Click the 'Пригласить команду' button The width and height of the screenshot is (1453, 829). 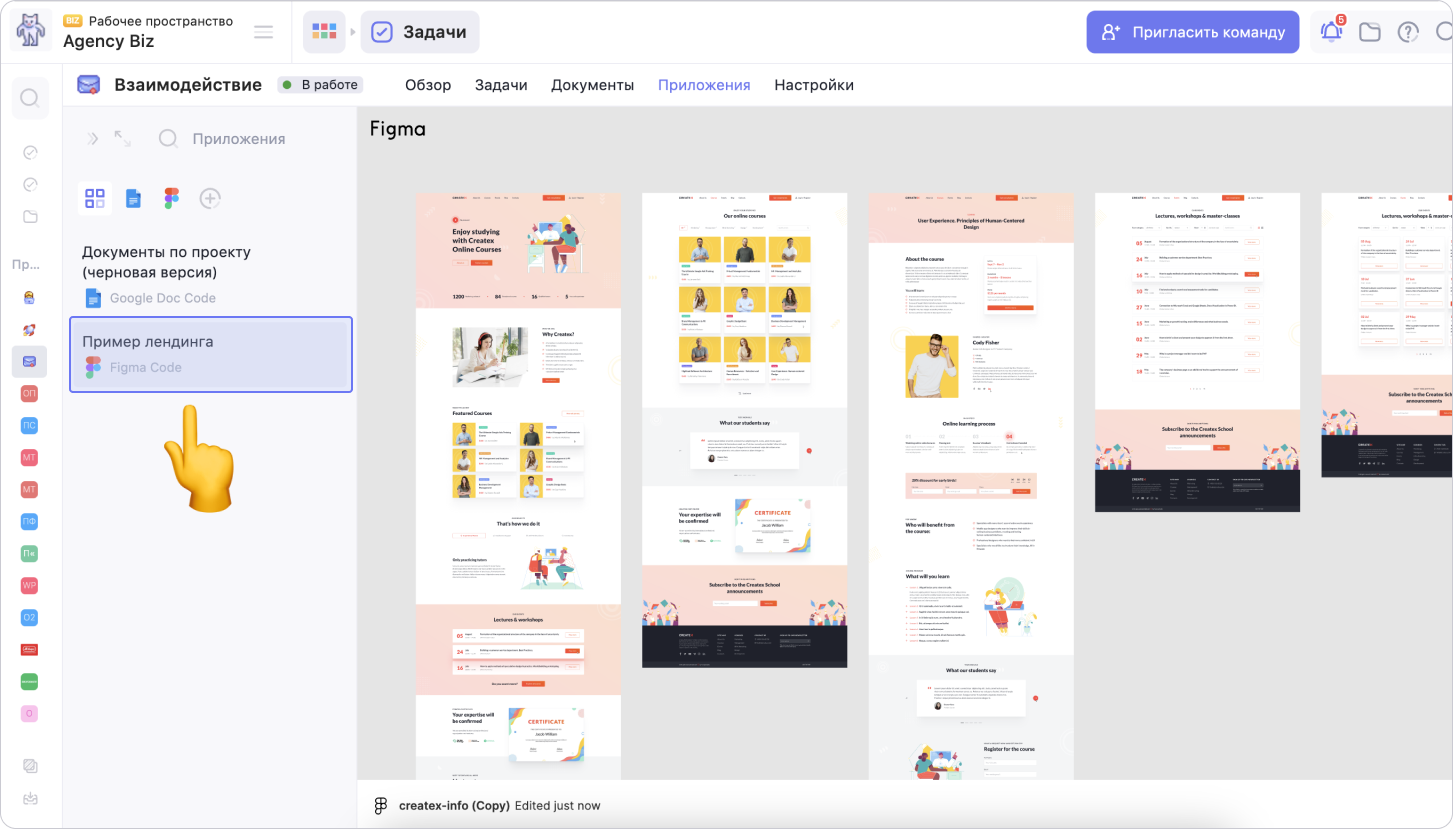pyautogui.click(x=1192, y=32)
